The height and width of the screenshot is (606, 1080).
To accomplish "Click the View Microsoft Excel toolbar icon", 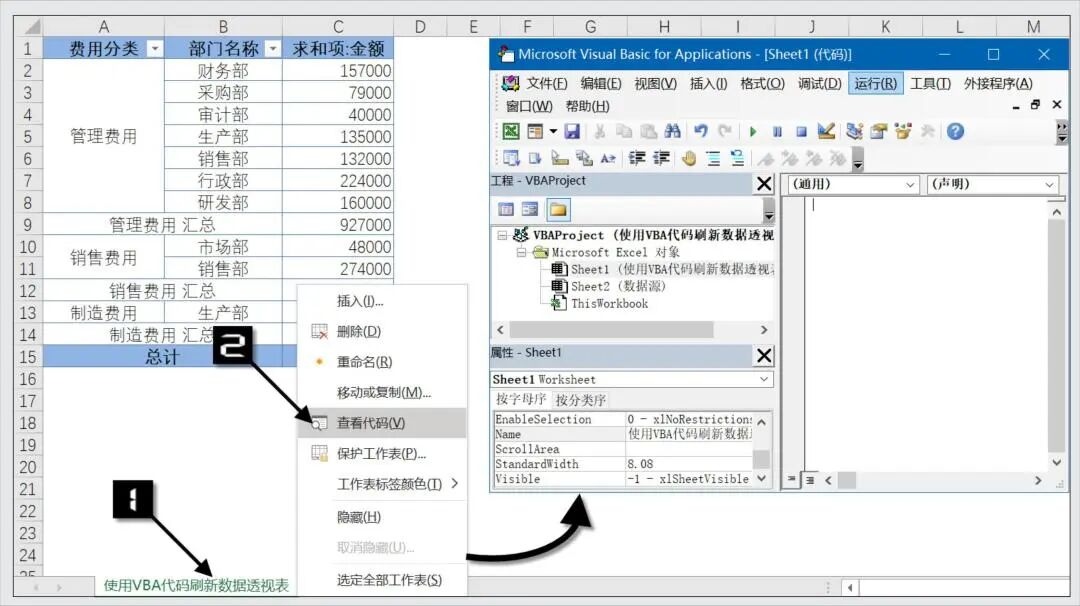I will 511,131.
